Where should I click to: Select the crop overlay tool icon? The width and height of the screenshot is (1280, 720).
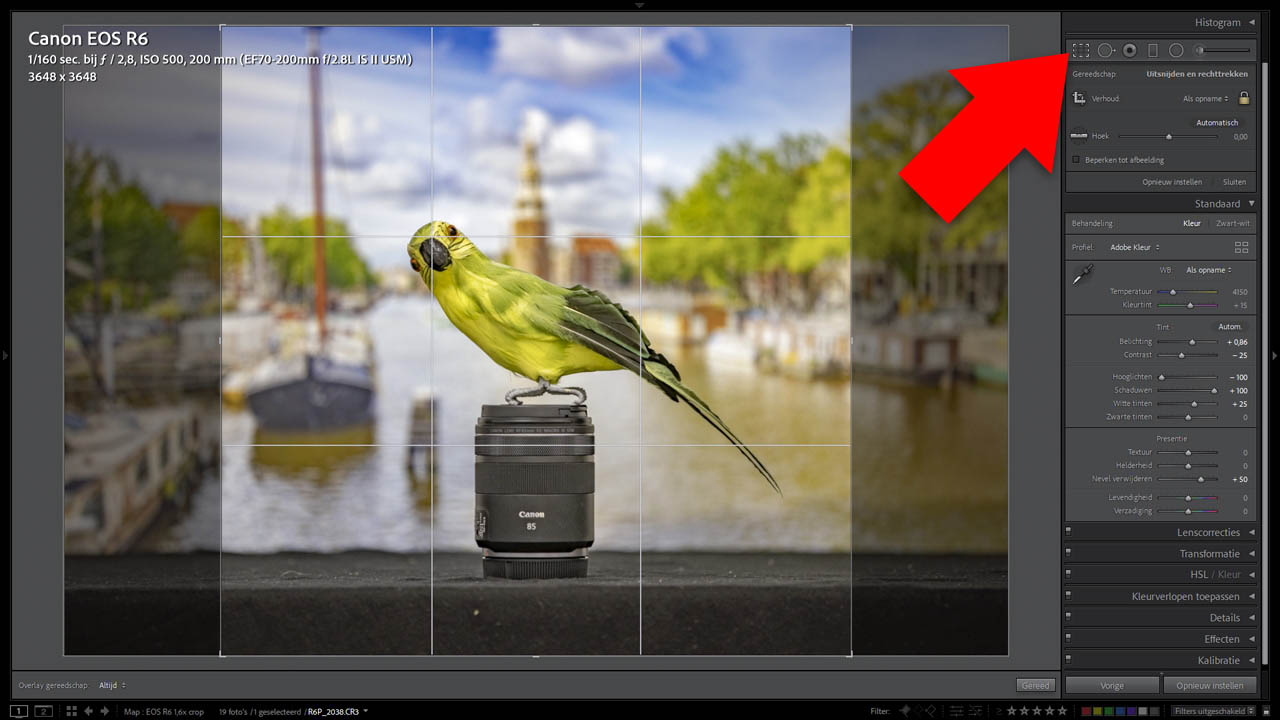click(1081, 50)
